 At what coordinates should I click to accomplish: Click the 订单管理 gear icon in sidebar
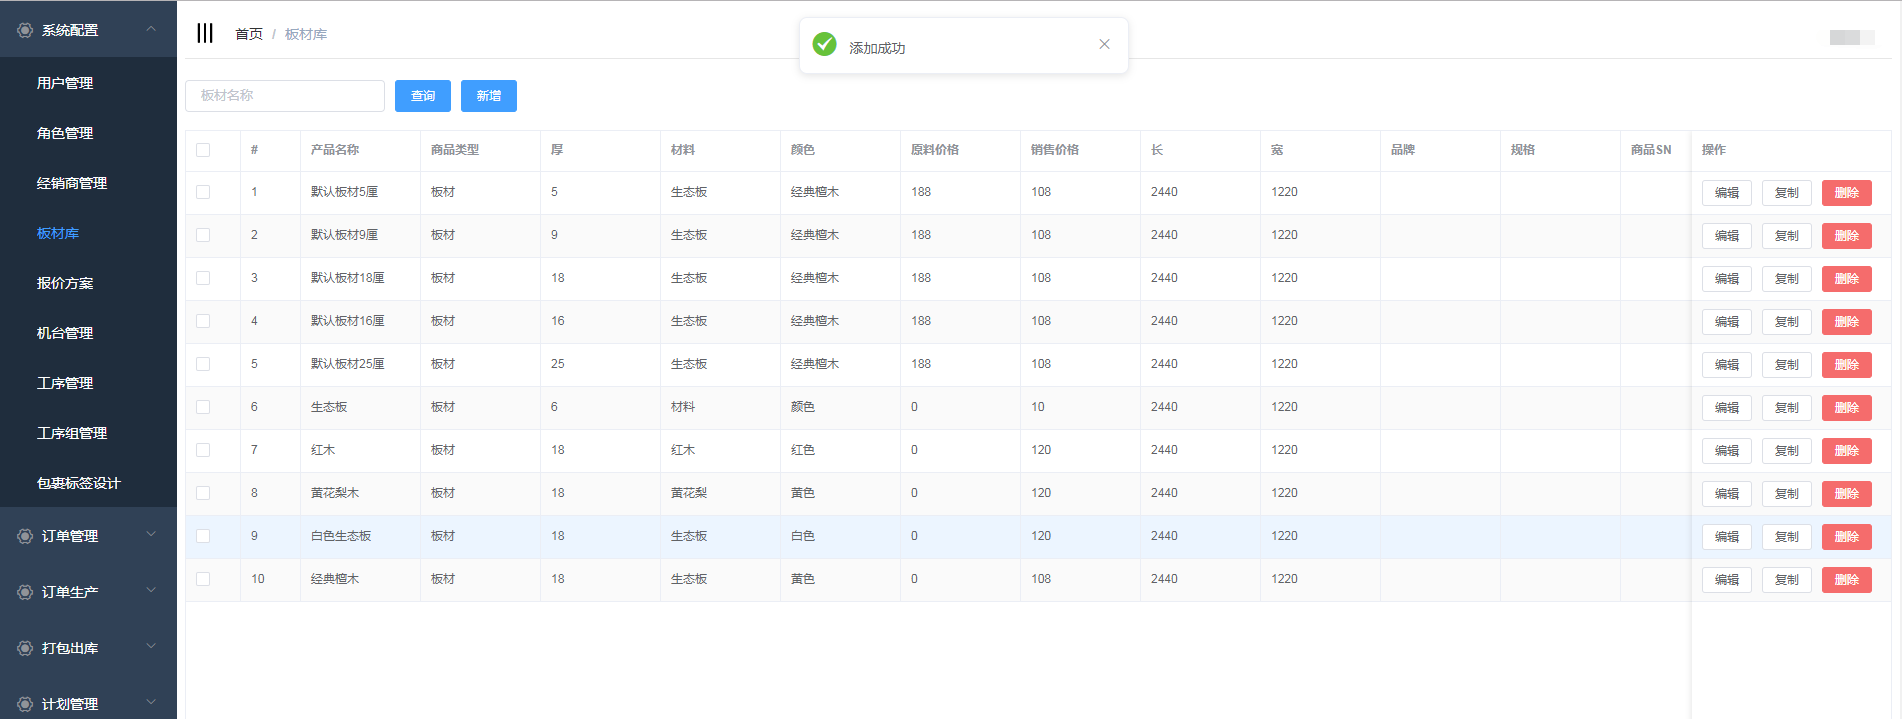point(25,536)
